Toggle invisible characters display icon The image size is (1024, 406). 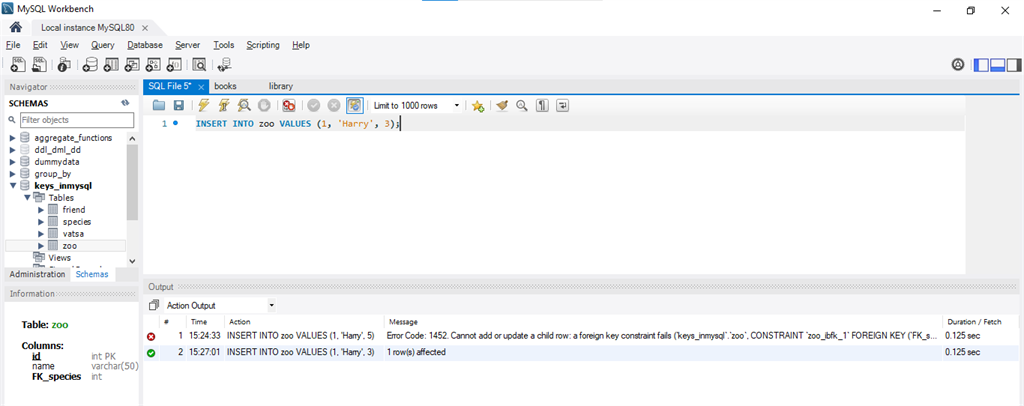(x=542, y=105)
